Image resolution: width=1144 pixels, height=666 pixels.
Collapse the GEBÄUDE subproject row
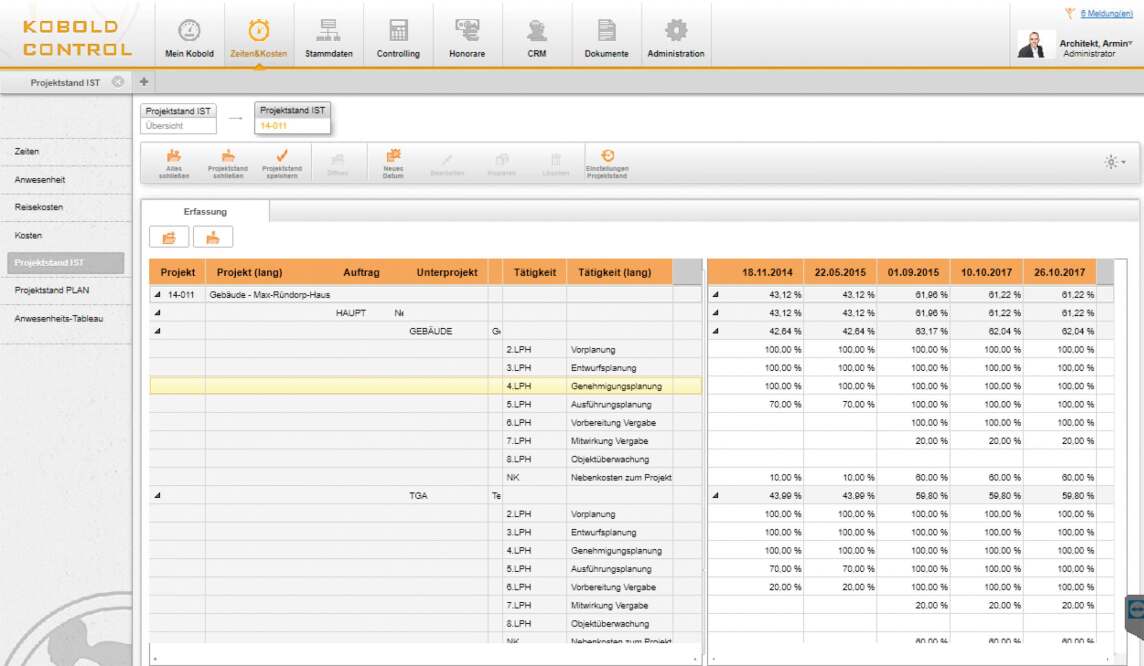coord(158,331)
